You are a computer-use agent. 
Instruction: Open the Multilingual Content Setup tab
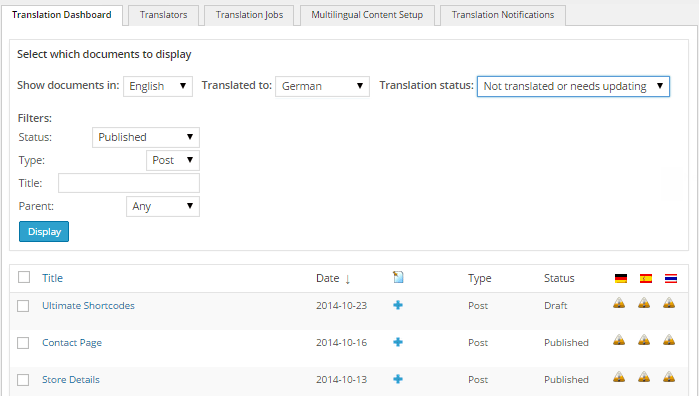tap(367, 15)
